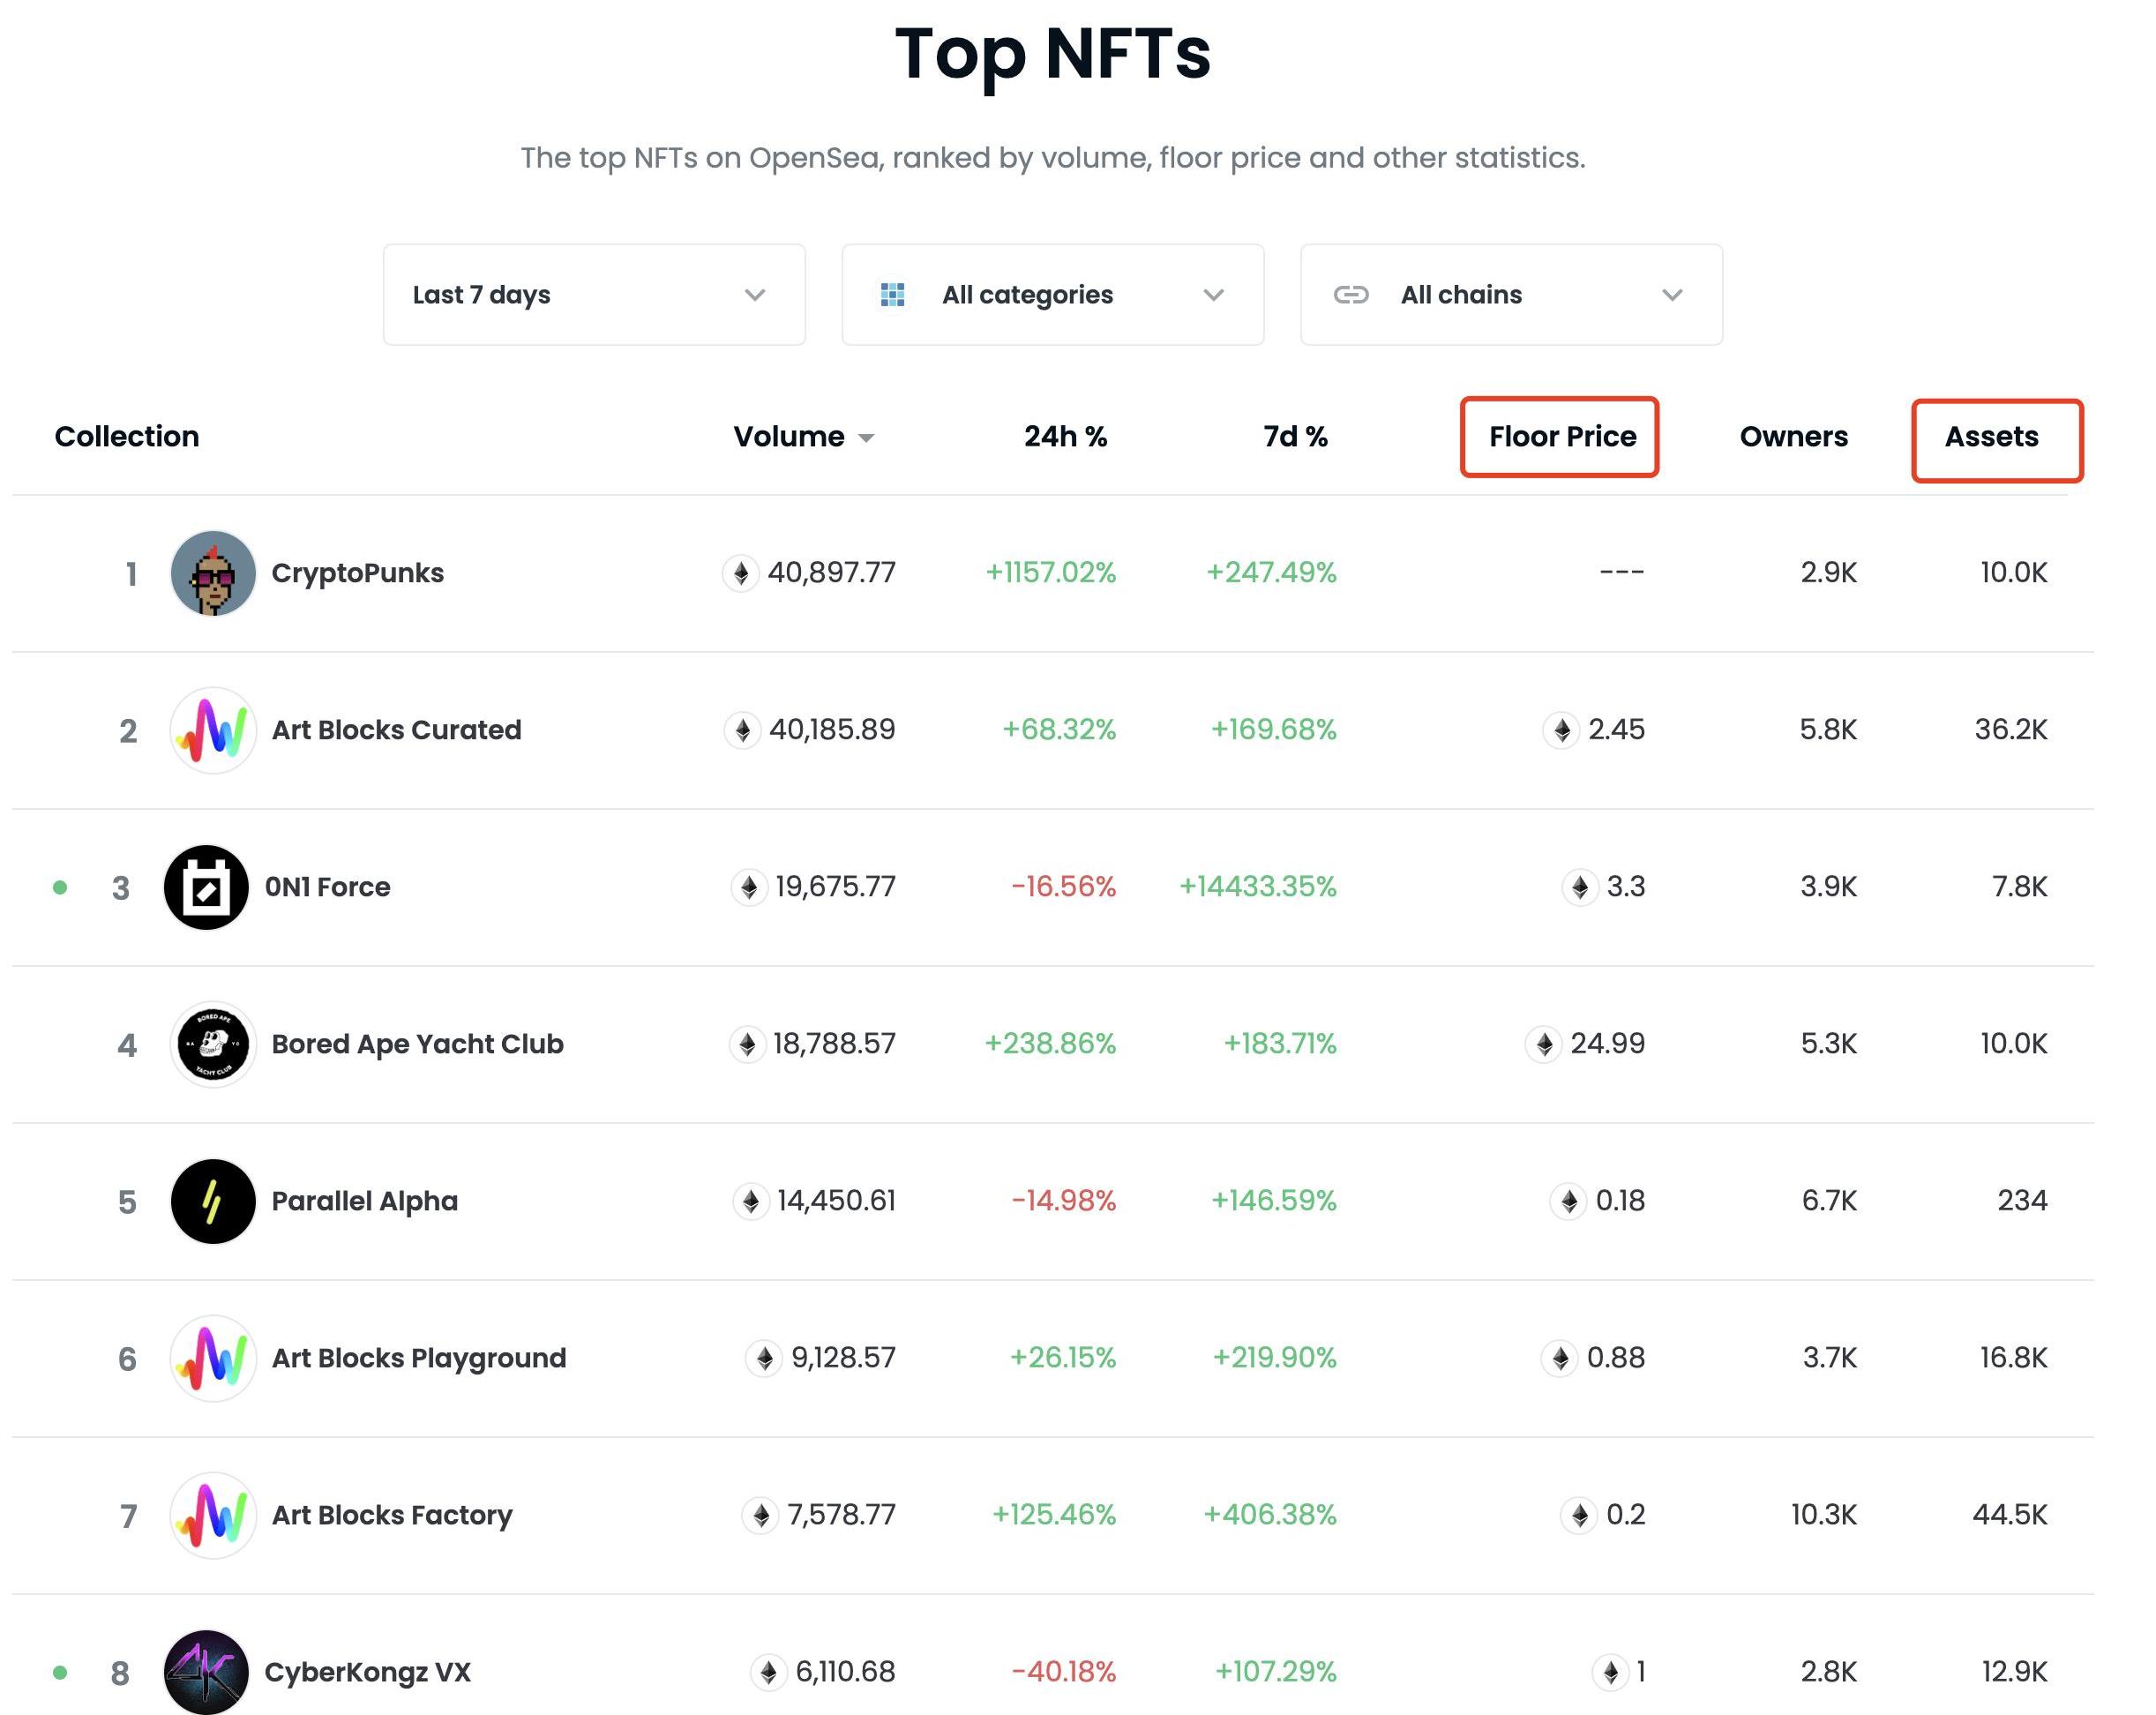Viewport: 2156px width, 1715px height.
Task: Click the chain link icon beside All chains
Action: [1350, 295]
